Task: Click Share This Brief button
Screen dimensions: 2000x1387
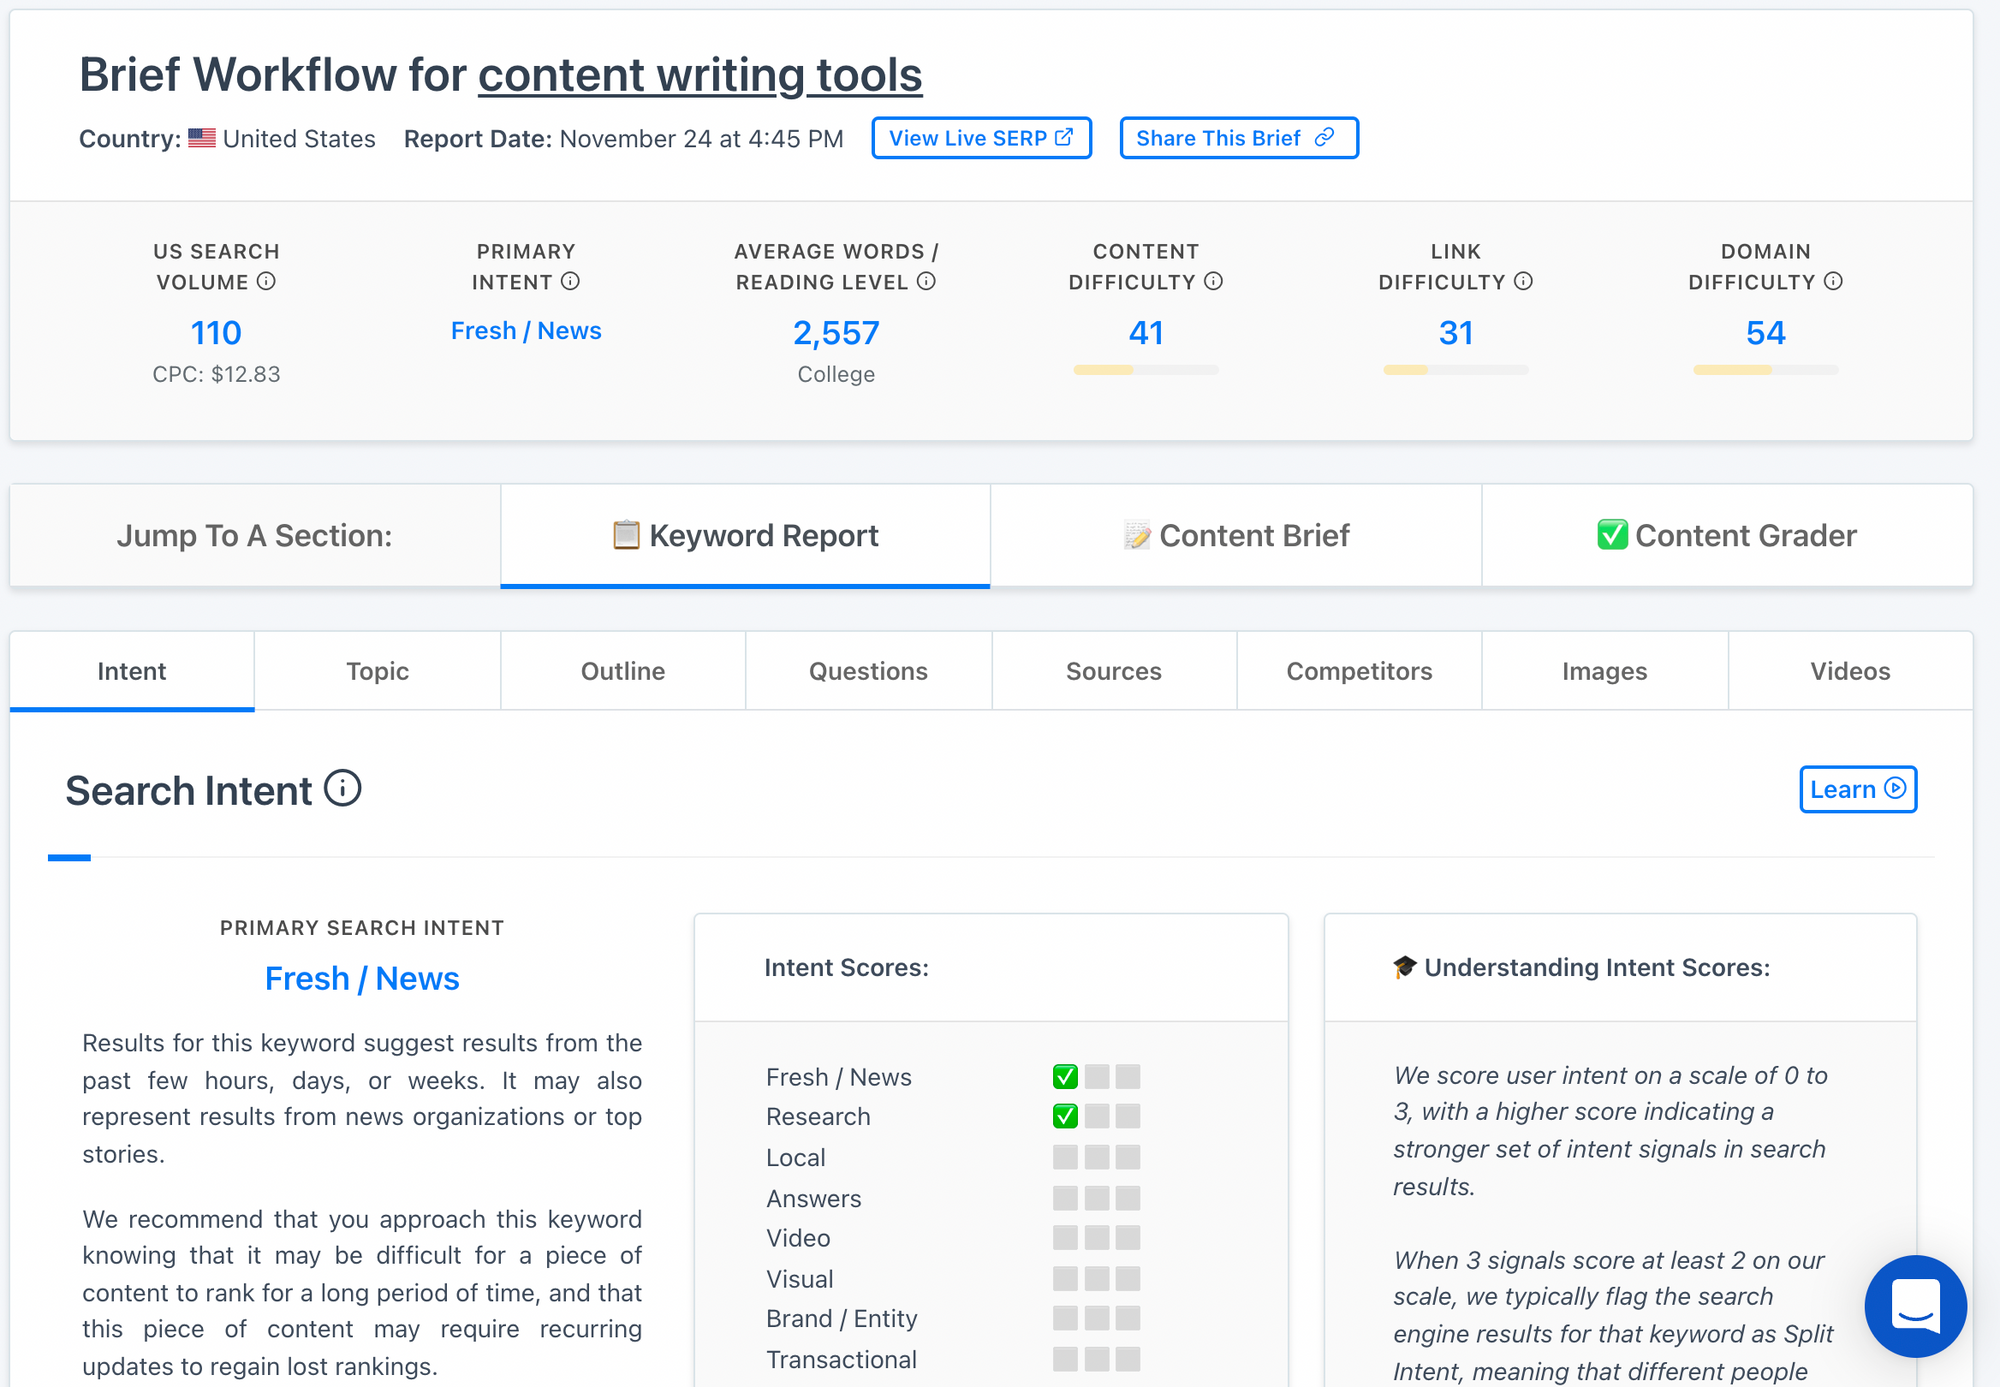Action: point(1238,138)
